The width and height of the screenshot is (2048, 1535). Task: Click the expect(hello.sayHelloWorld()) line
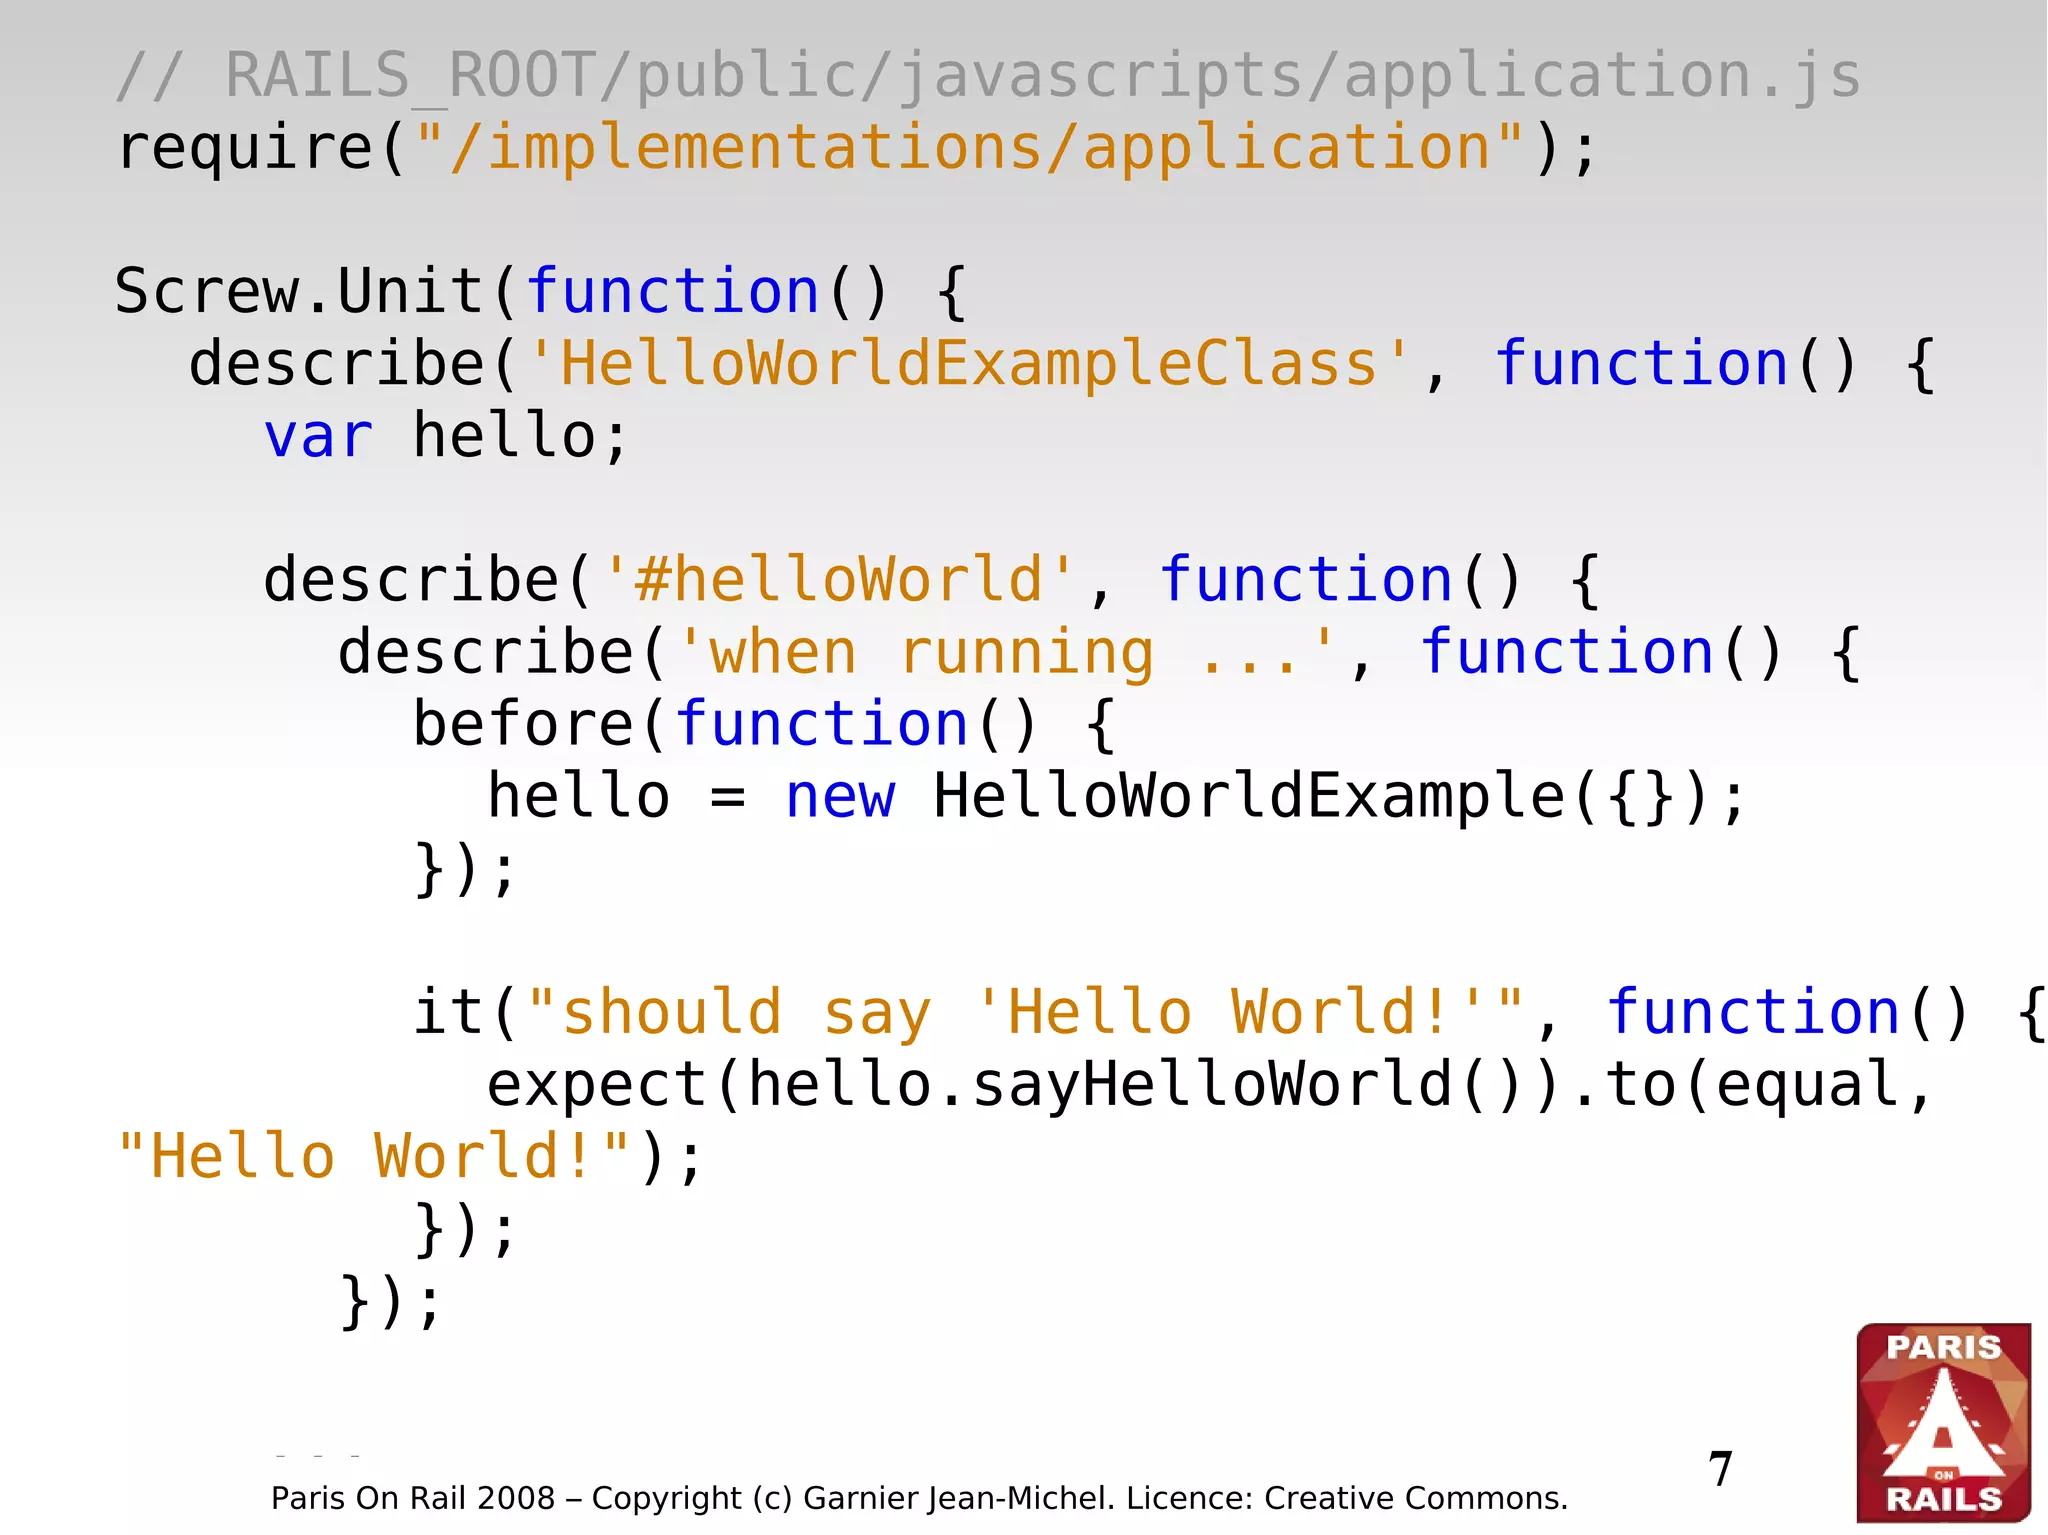[1210, 1084]
